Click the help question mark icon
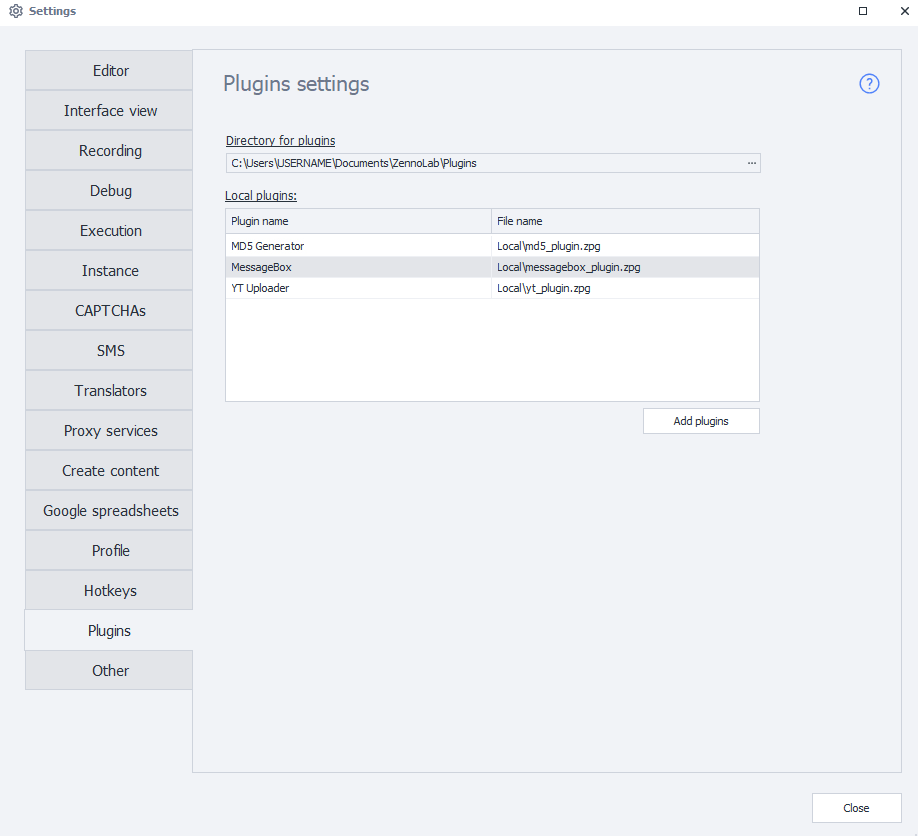This screenshot has width=918, height=836. pos(869,84)
